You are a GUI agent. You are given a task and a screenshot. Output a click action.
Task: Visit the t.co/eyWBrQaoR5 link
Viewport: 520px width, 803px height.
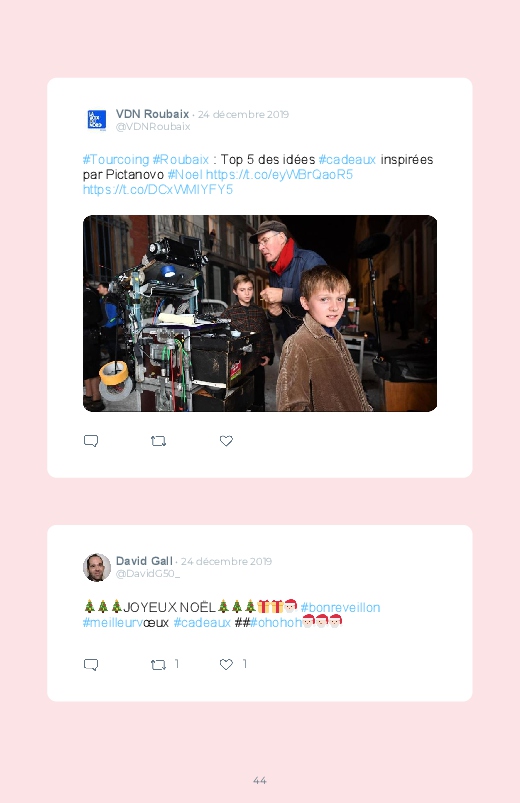(279, 175)
